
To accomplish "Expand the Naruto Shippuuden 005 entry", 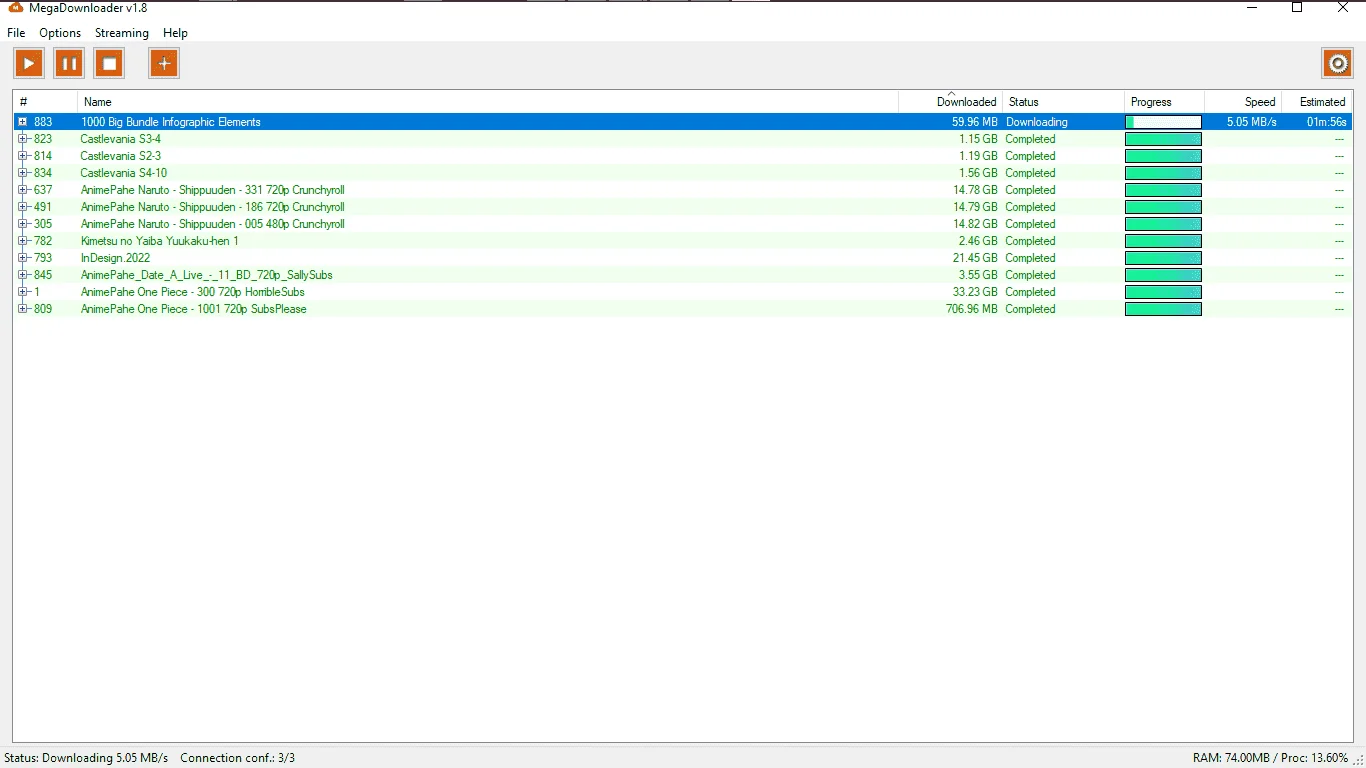I will pos(23,224).
